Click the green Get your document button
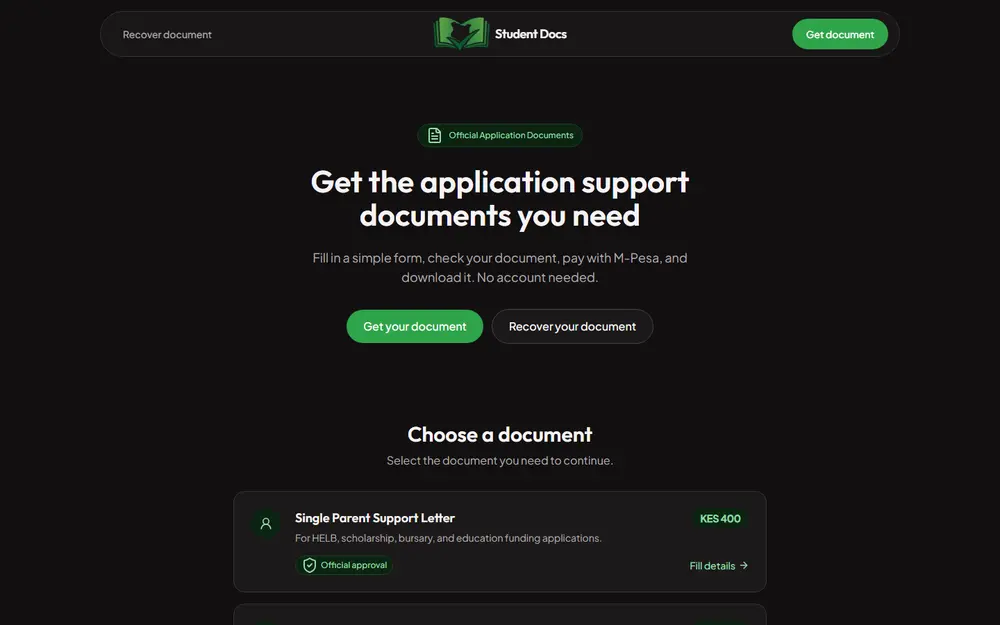Viewport: 1000px width, 625px height. pos(415,327)
